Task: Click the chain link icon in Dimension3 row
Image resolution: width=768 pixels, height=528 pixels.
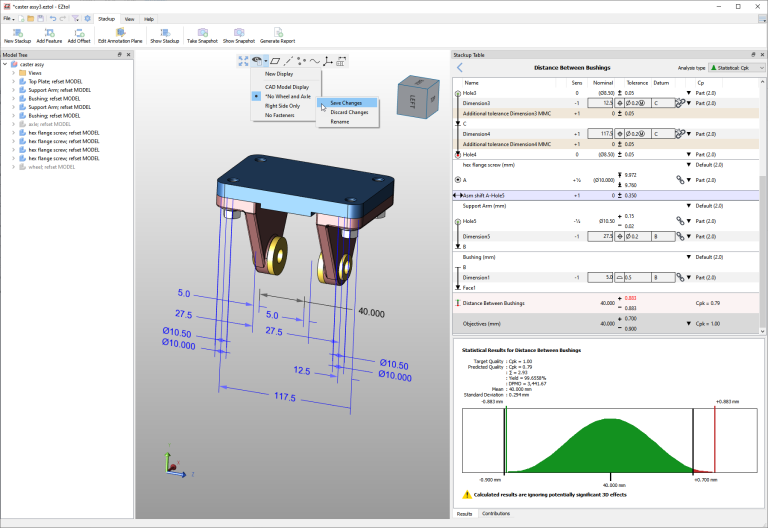Action: click(680, 103)
